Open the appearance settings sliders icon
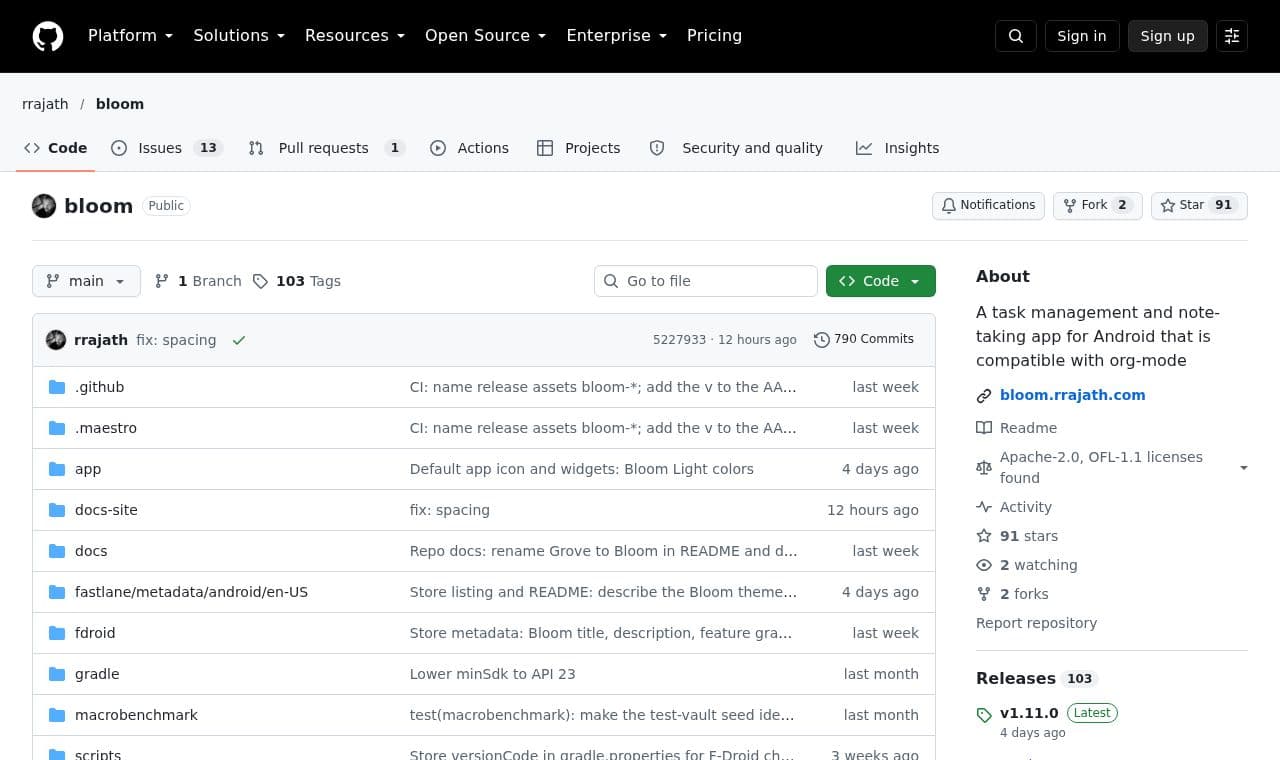Image resolution: width=1280 pixels, height=760 pixels. (1232, 36)
